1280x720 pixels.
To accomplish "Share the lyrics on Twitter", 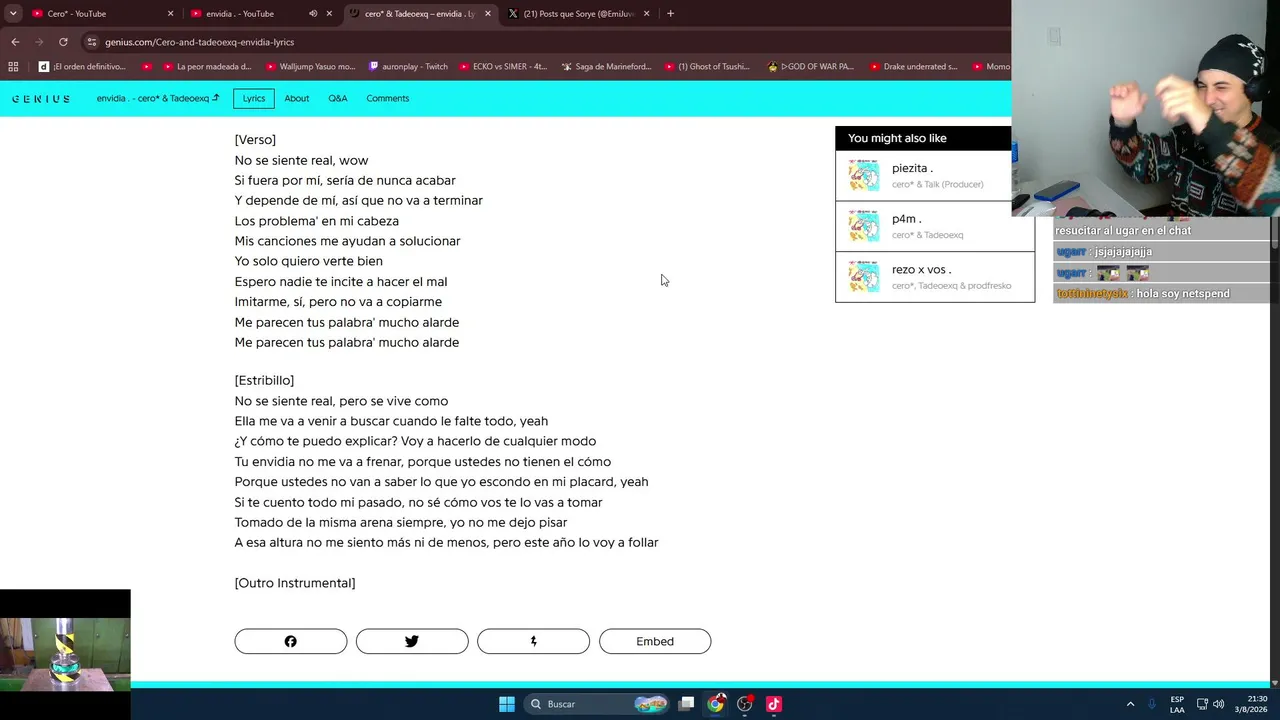I will [412, 641].
